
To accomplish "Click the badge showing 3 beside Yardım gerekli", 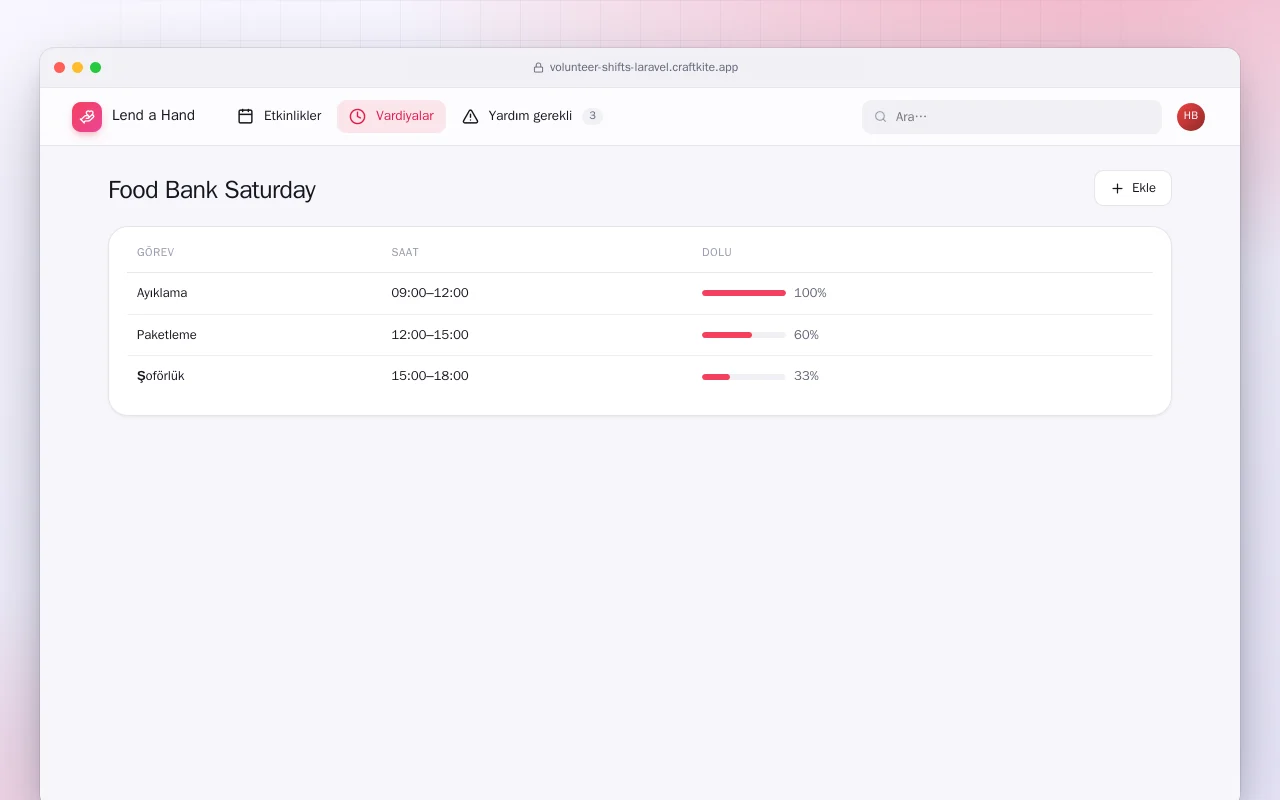I will [x=592, y=116].
